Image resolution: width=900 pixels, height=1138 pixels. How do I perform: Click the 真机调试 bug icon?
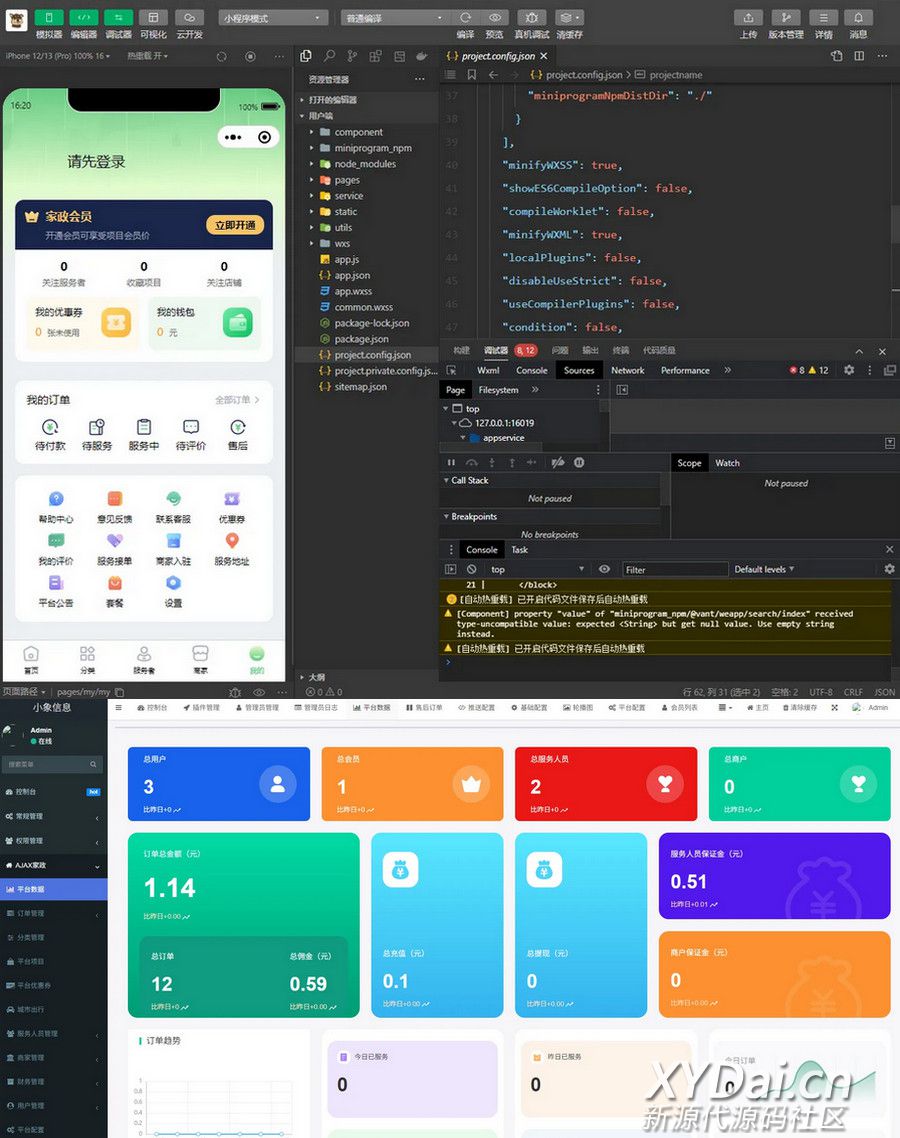tap(532, 18)
